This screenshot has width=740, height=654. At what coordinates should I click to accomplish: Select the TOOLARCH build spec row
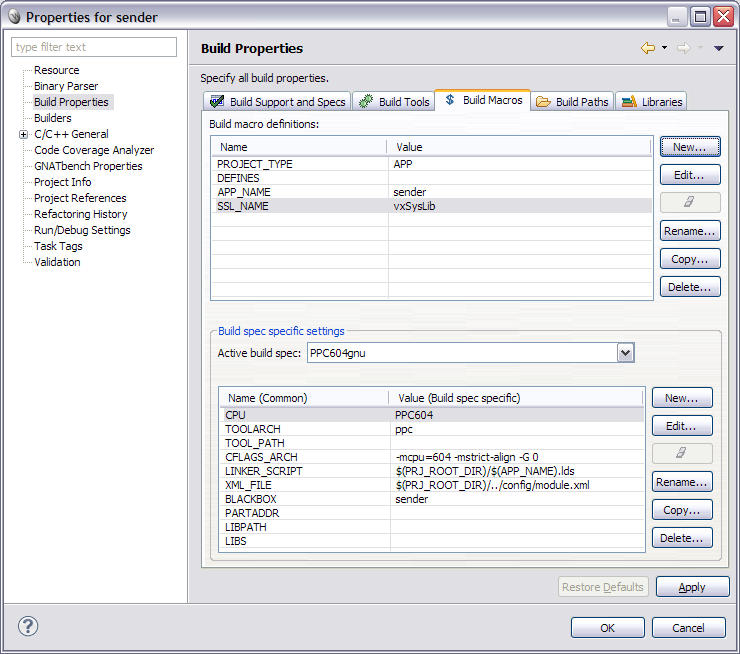coord(432,429)
